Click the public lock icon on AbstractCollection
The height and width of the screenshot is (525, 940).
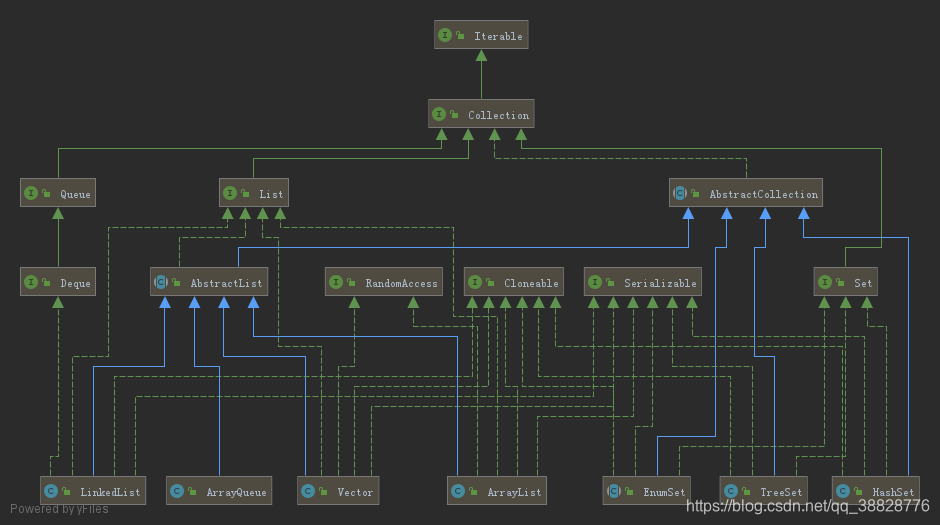[695, 193]
